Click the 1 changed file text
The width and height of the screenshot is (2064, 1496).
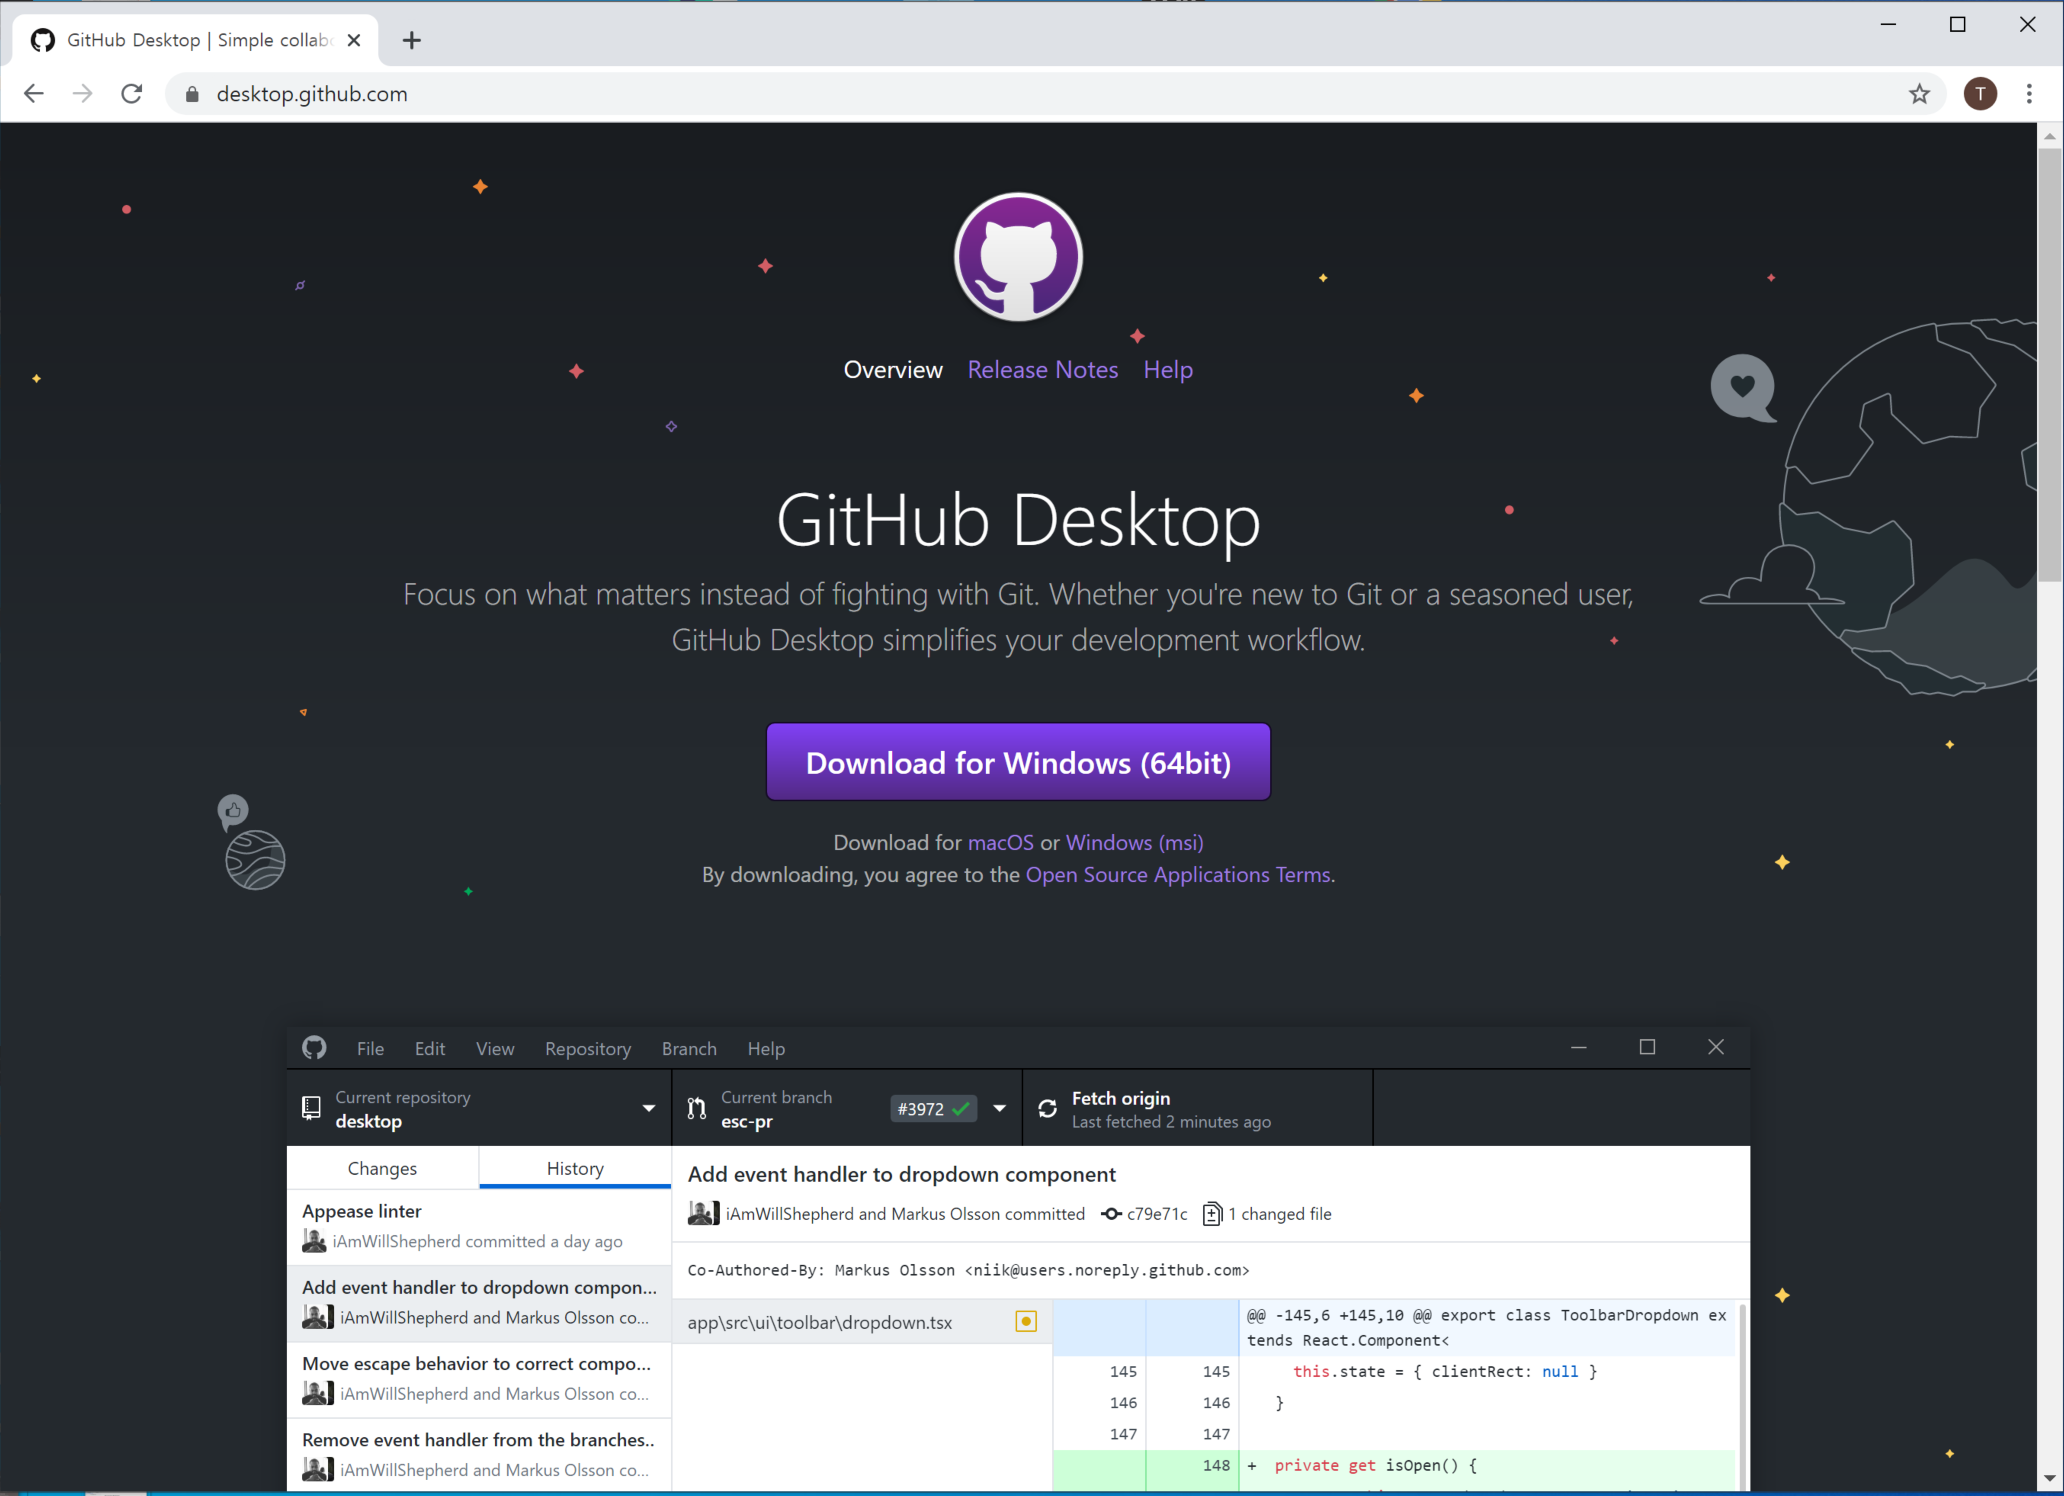pos(1280,1214)
